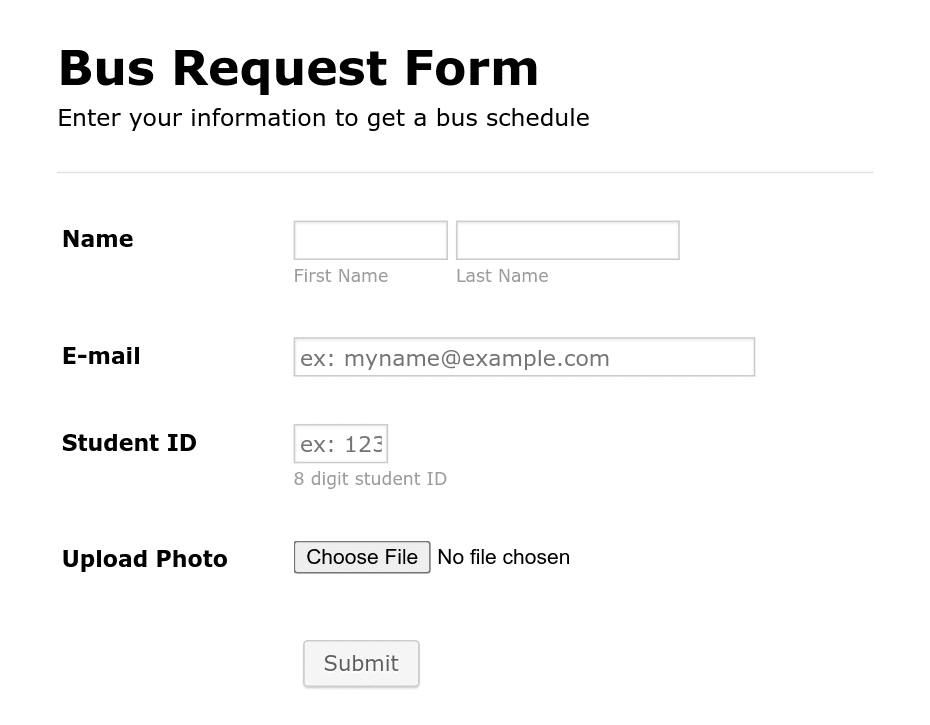Click the form subtitle text
The image size is (930, 725).
pos(324,118)
